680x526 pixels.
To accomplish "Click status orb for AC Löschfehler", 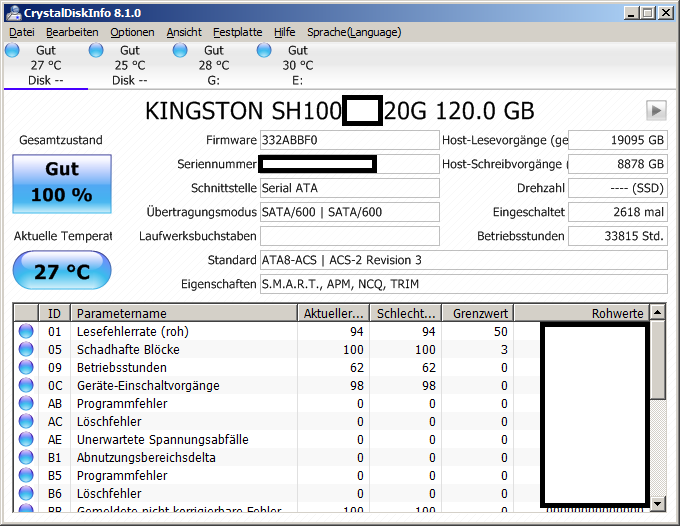I will coord(26,421).
